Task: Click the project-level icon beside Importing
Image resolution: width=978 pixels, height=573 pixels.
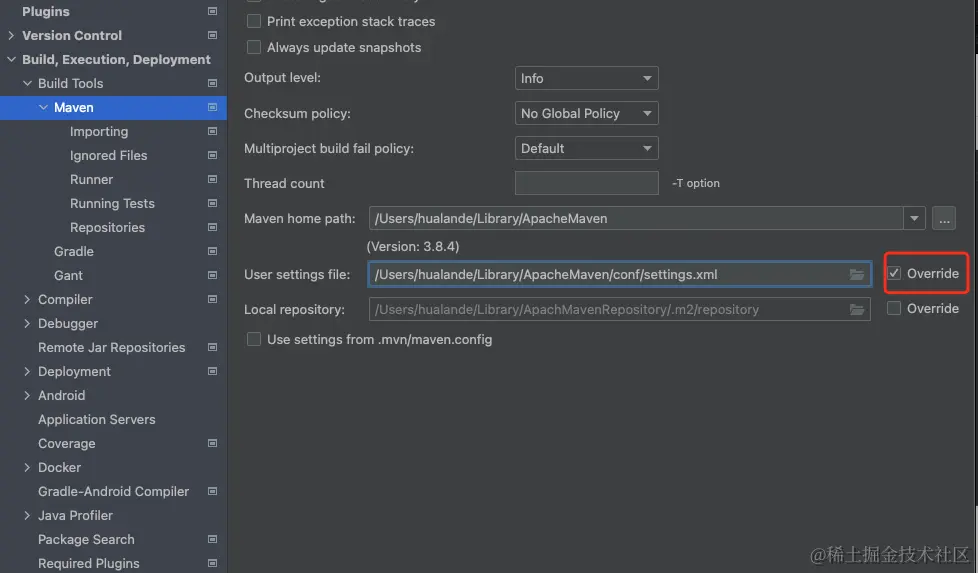Action: point(212,132)
